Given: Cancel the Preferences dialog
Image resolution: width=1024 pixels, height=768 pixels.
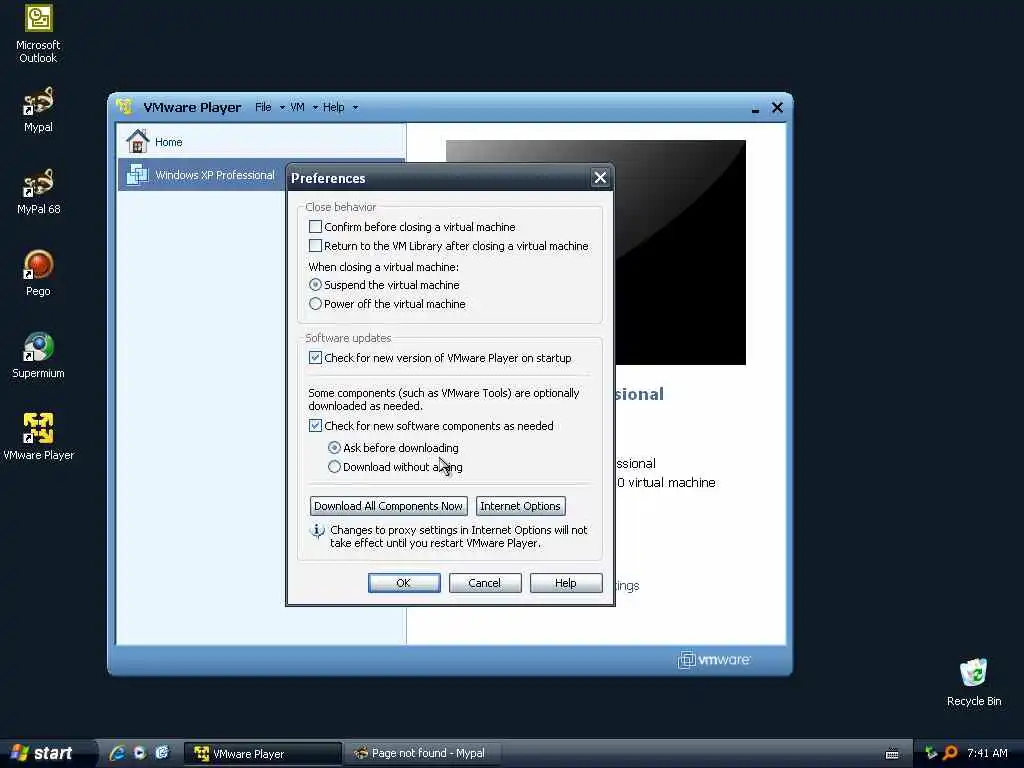Looking at the screenshot, I should pyautogui.click(x=485, y=583).
